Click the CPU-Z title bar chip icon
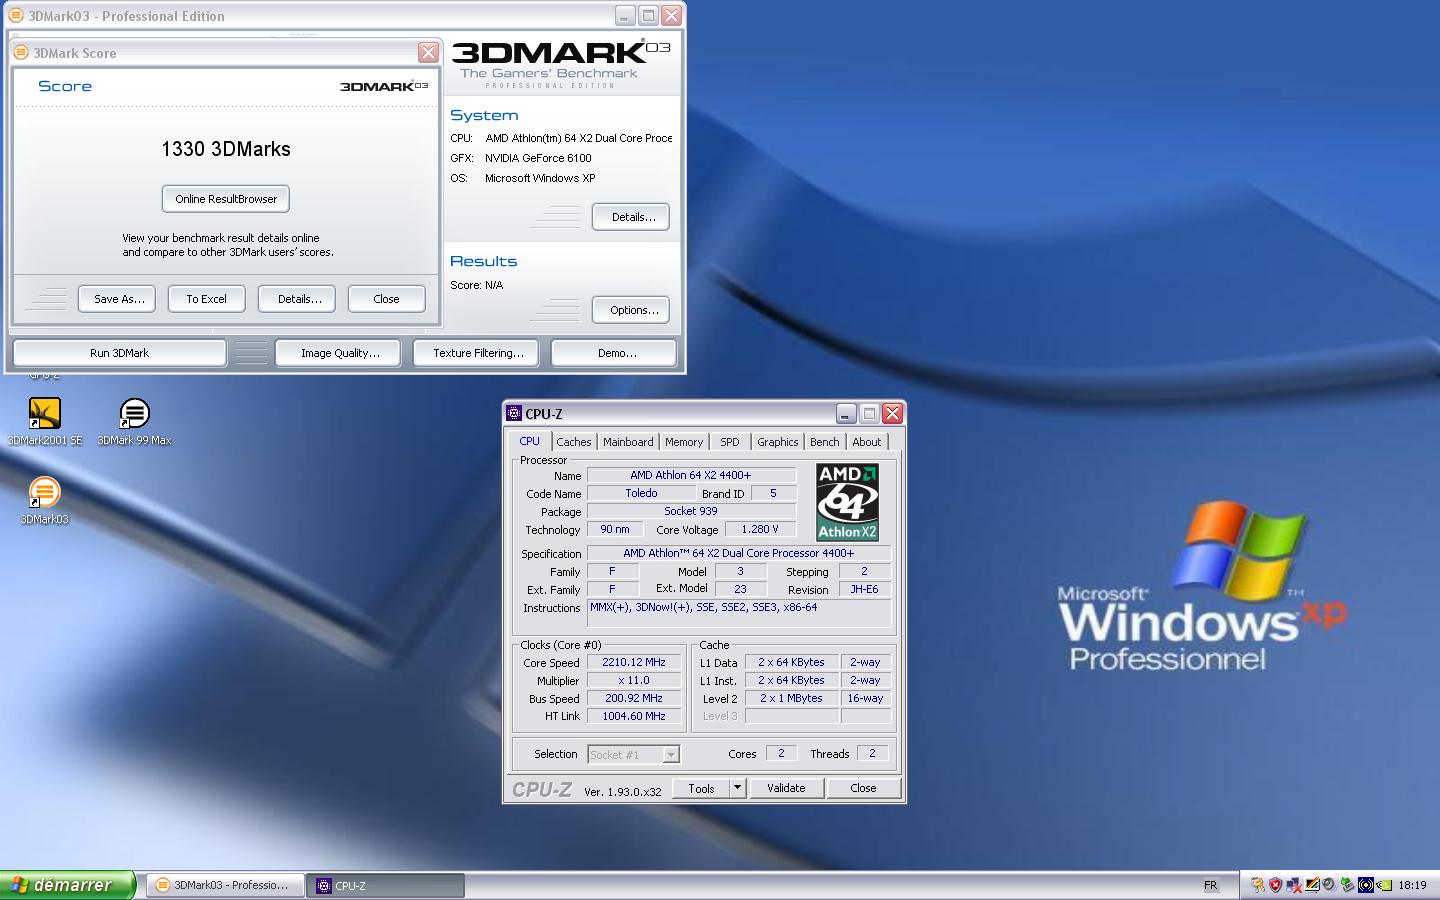The width and height of the screenshot is (1440, 900). point(514,413)
